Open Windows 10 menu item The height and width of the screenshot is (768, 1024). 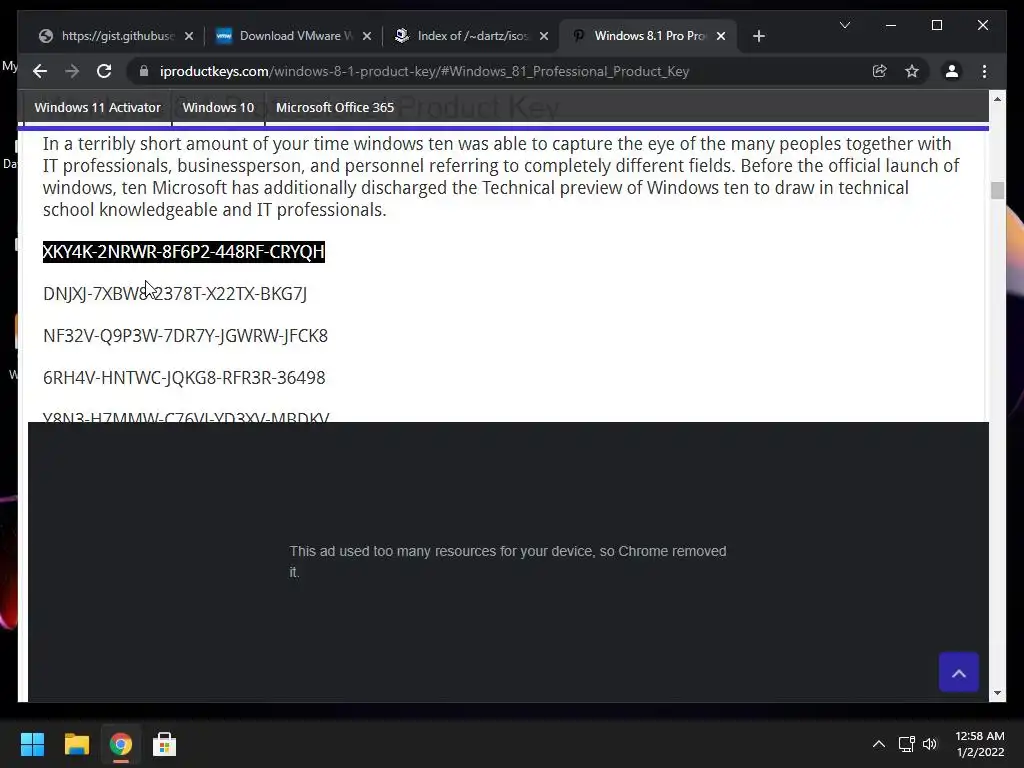218,108
